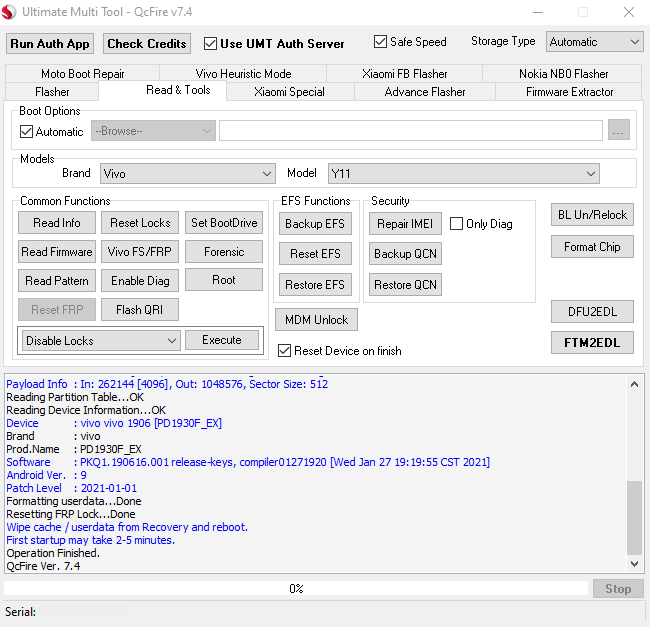The width and height of the screenshot is (650, 627).
Task: Select the Flasher tab
Action: point(52,92)
